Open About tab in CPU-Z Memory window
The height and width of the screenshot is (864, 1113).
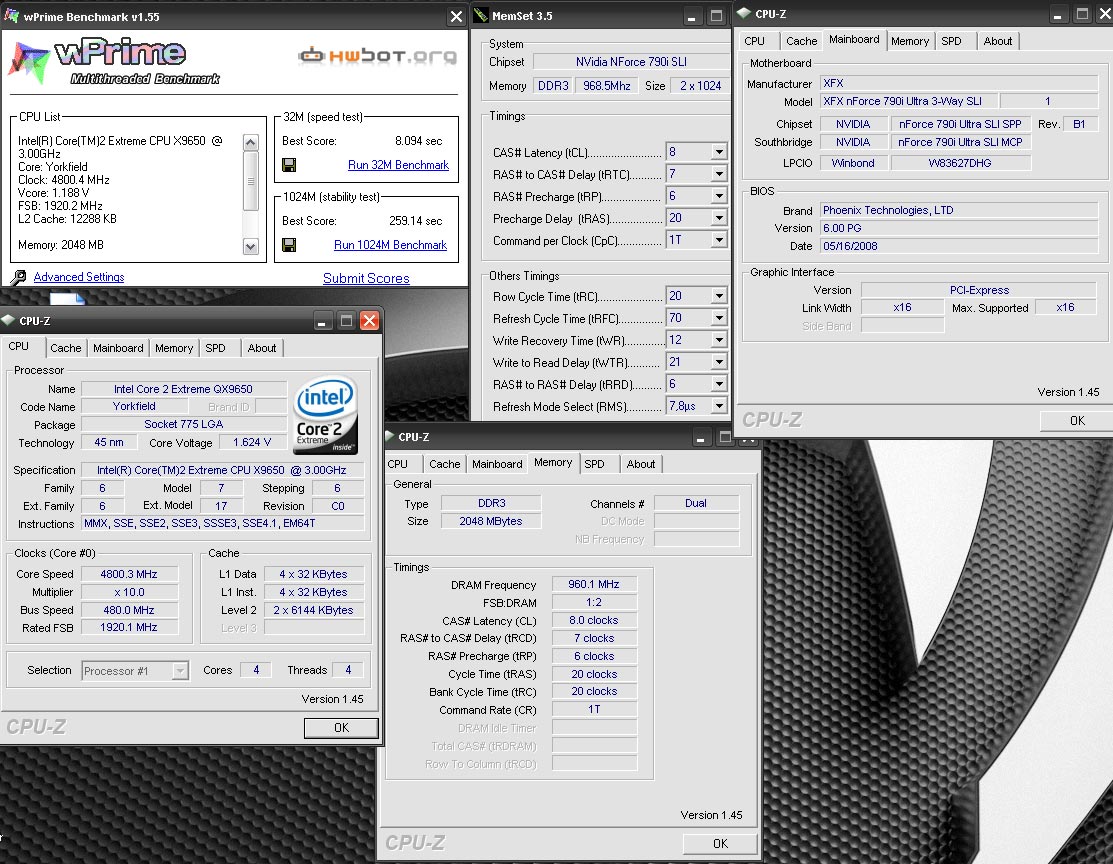(x=640, y=464)
